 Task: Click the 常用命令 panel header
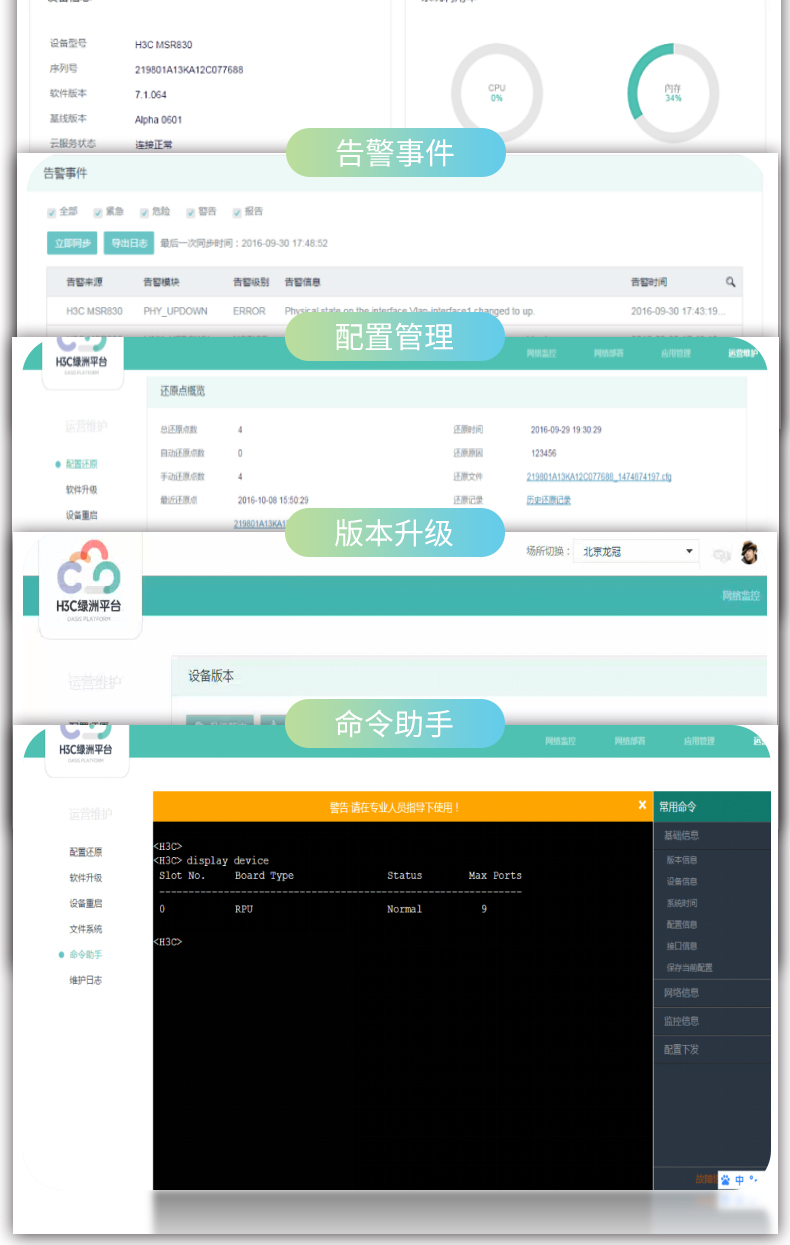712,806
